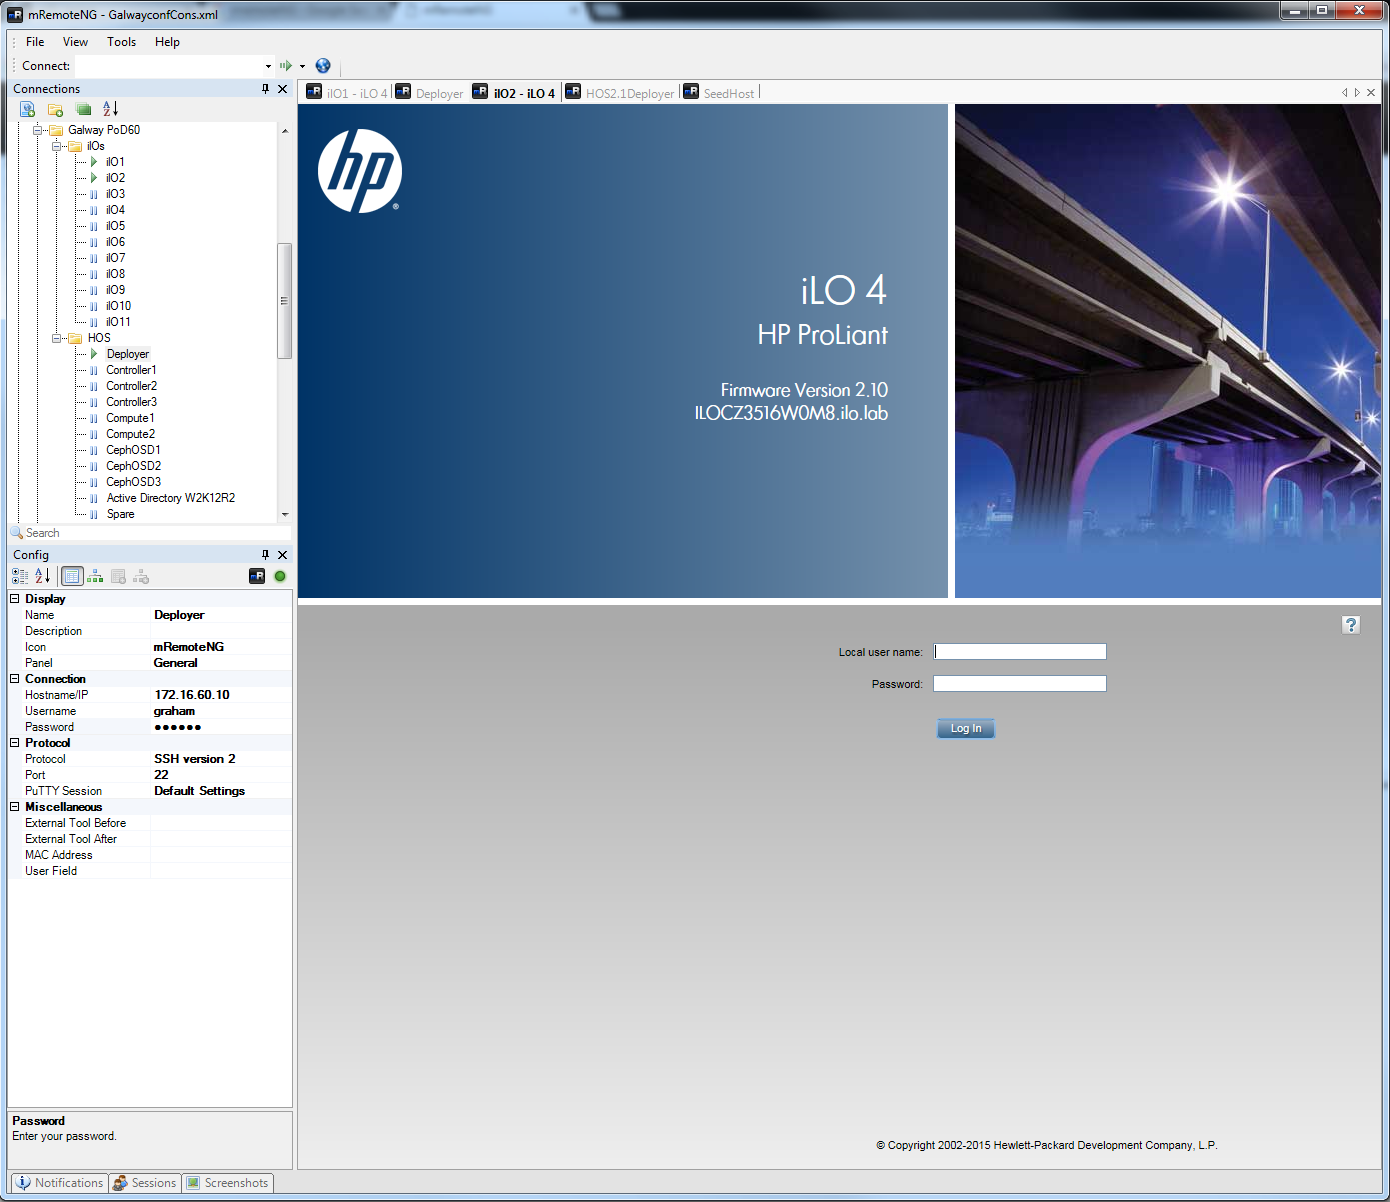Focus the Local user name field

(x=1020, y=652)
